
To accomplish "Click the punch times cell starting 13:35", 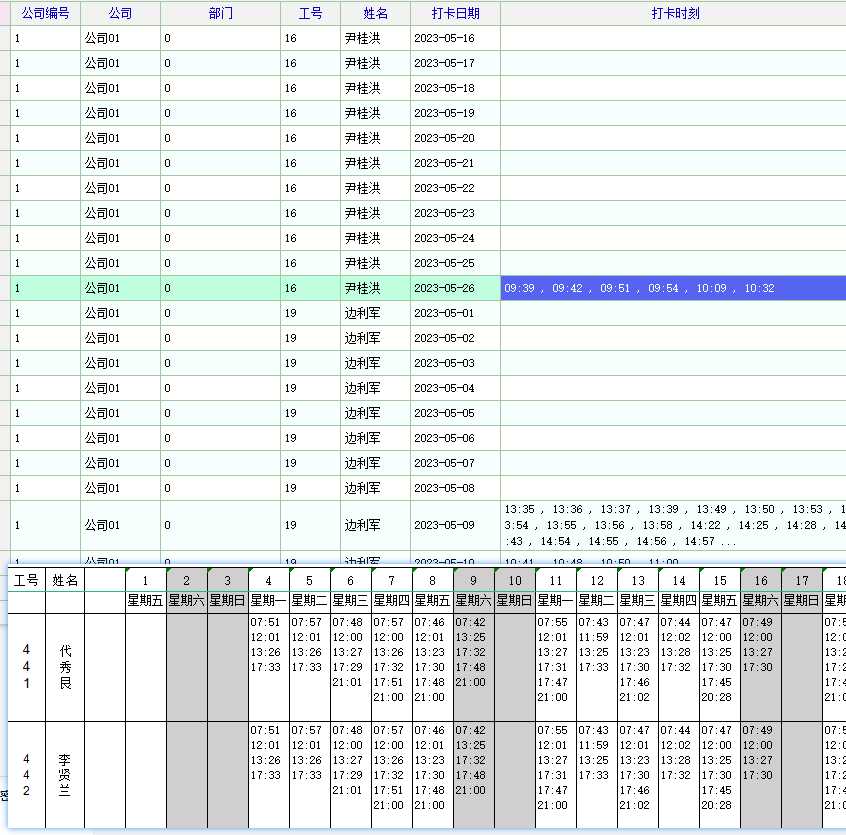I will tap(673, 525).
